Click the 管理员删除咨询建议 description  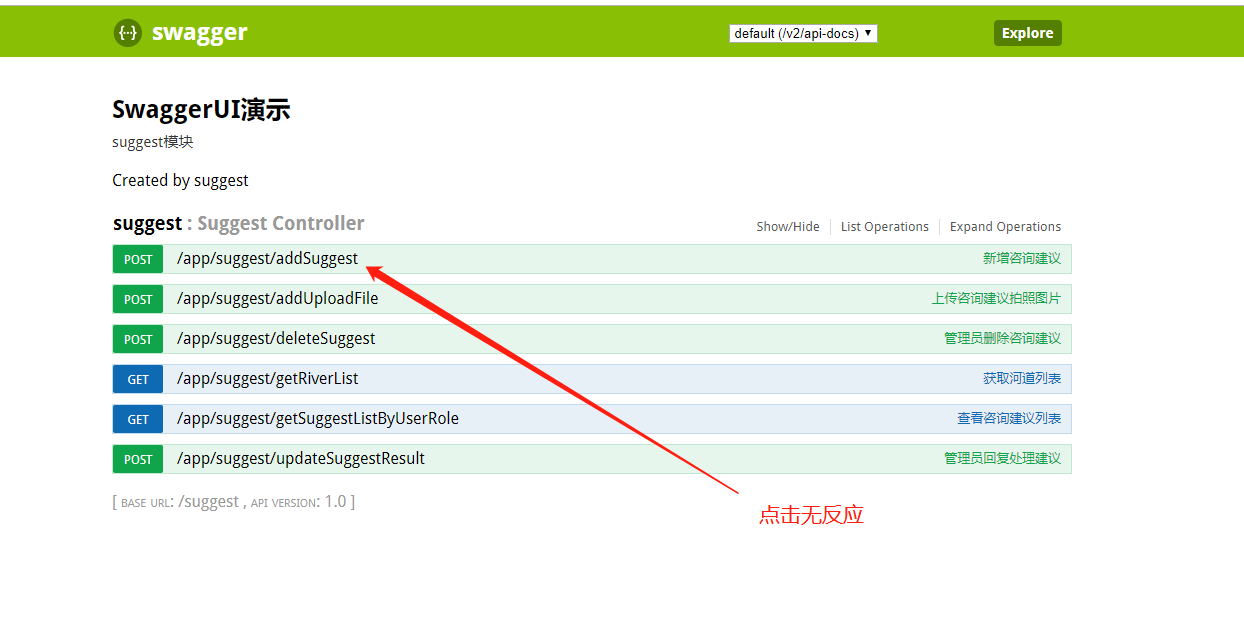click(1003, 338)
